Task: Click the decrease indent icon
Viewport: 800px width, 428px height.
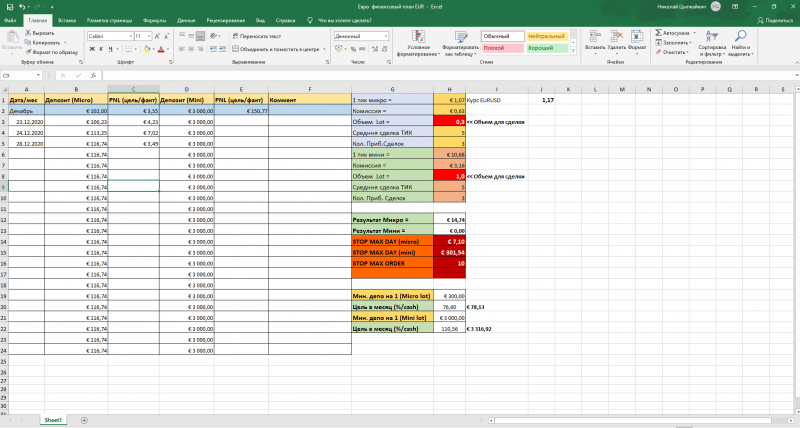Action: click(213, 49)
